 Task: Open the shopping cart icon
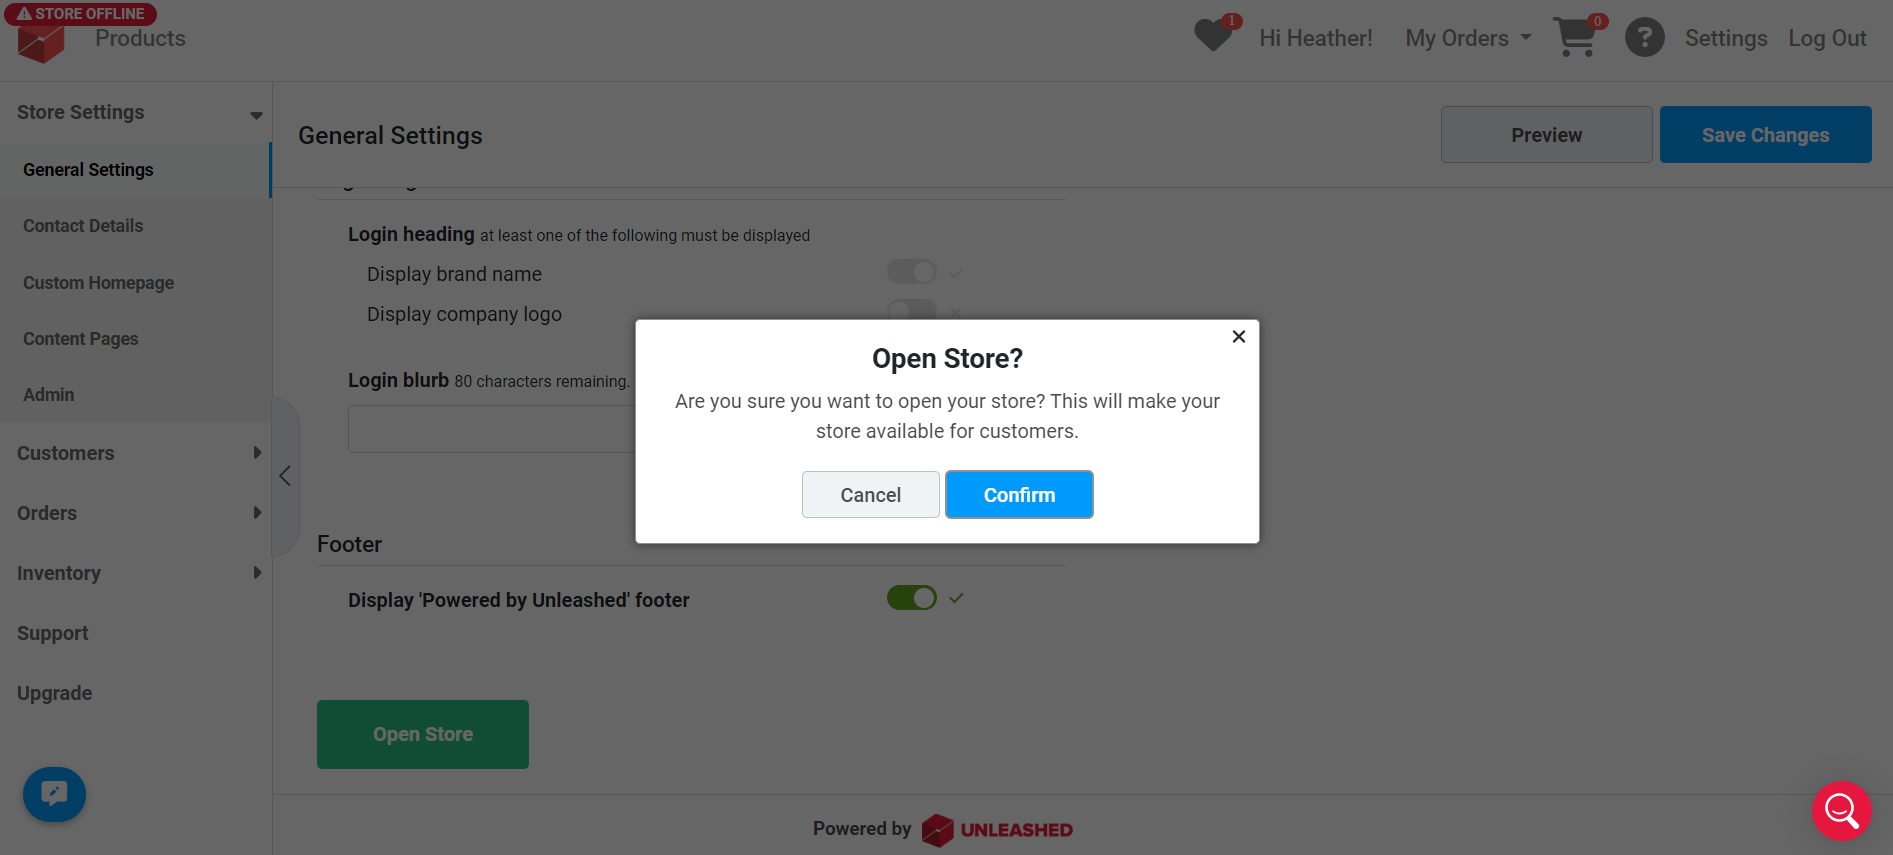[1577, 37]
